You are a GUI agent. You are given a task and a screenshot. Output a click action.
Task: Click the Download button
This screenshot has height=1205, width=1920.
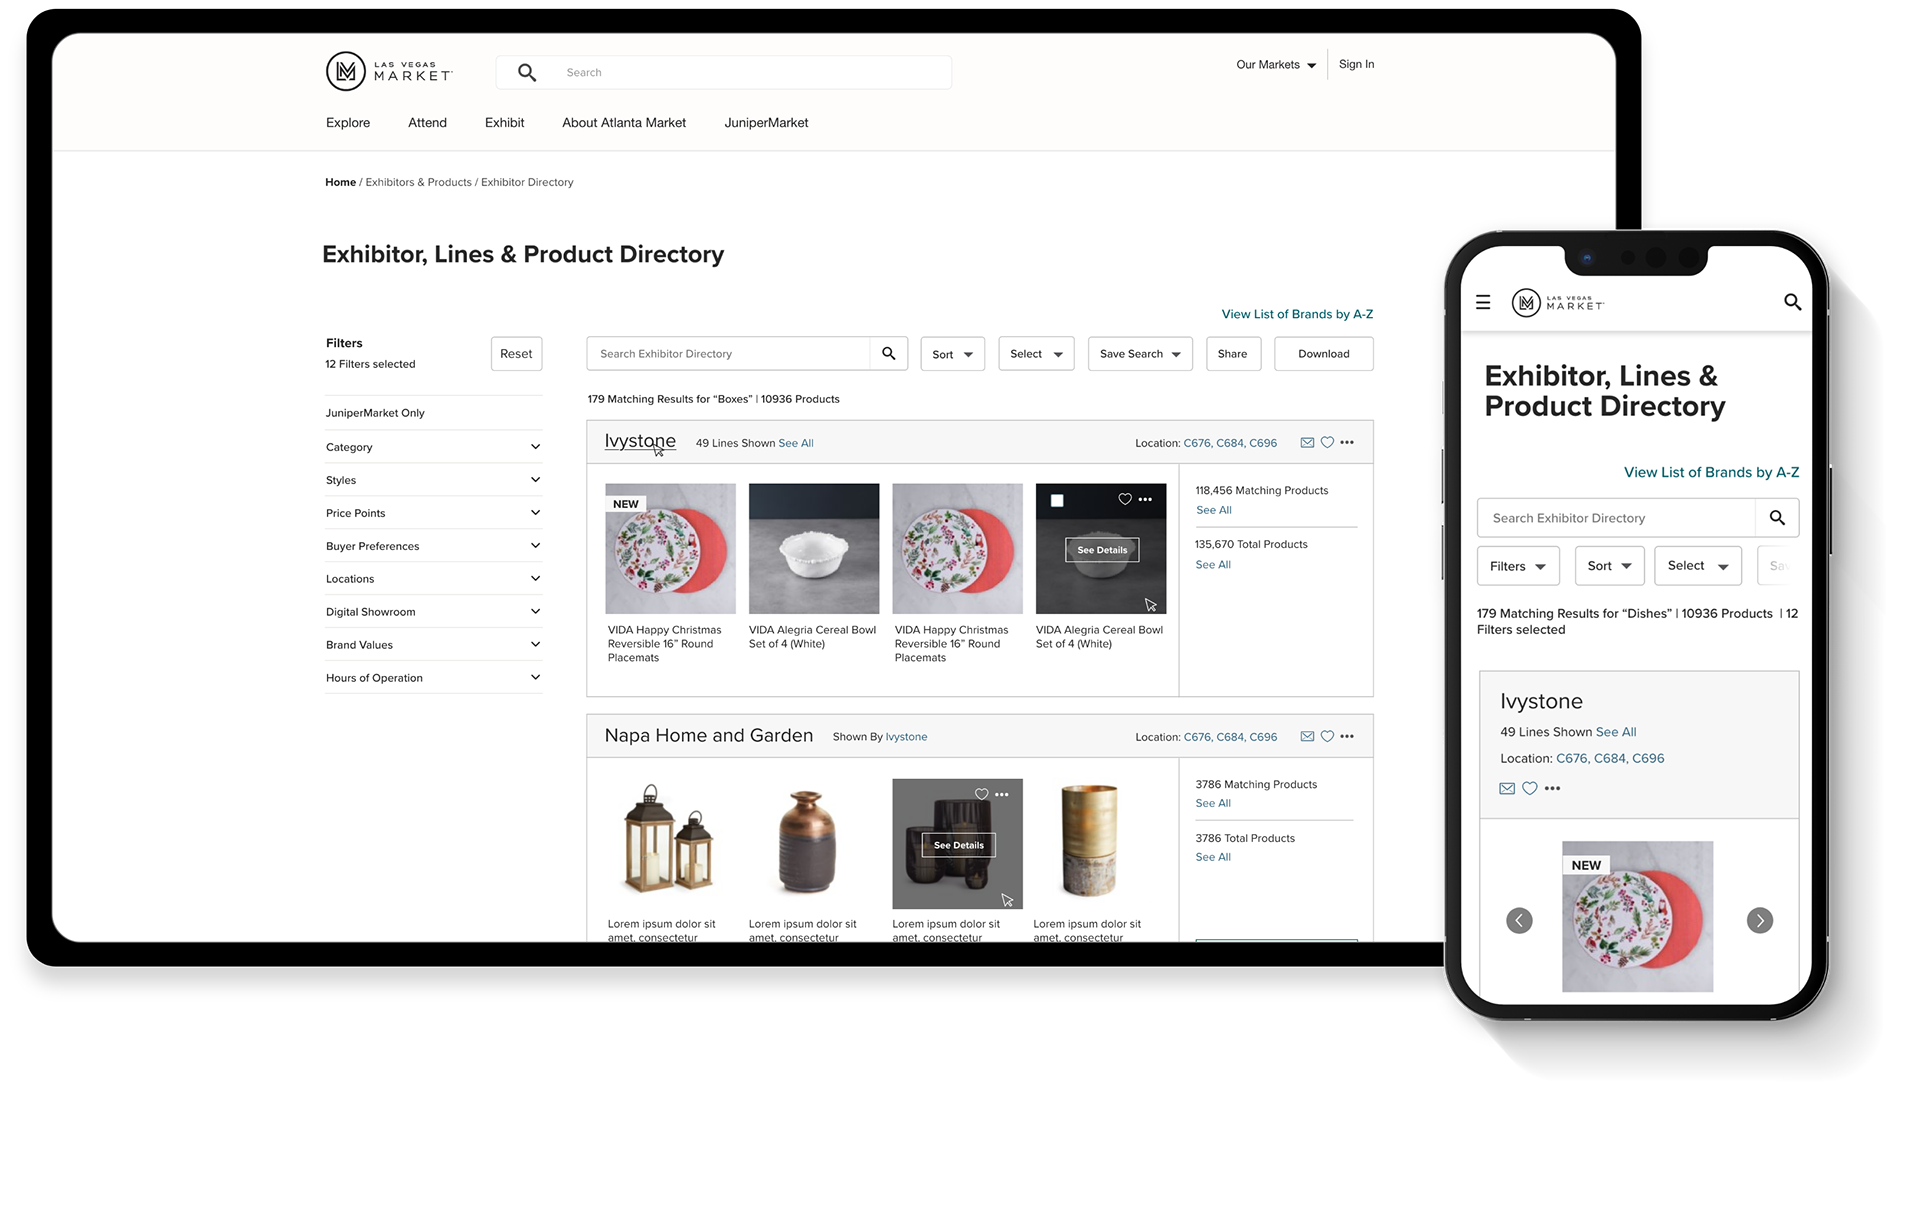click(x=1324, y=354)
